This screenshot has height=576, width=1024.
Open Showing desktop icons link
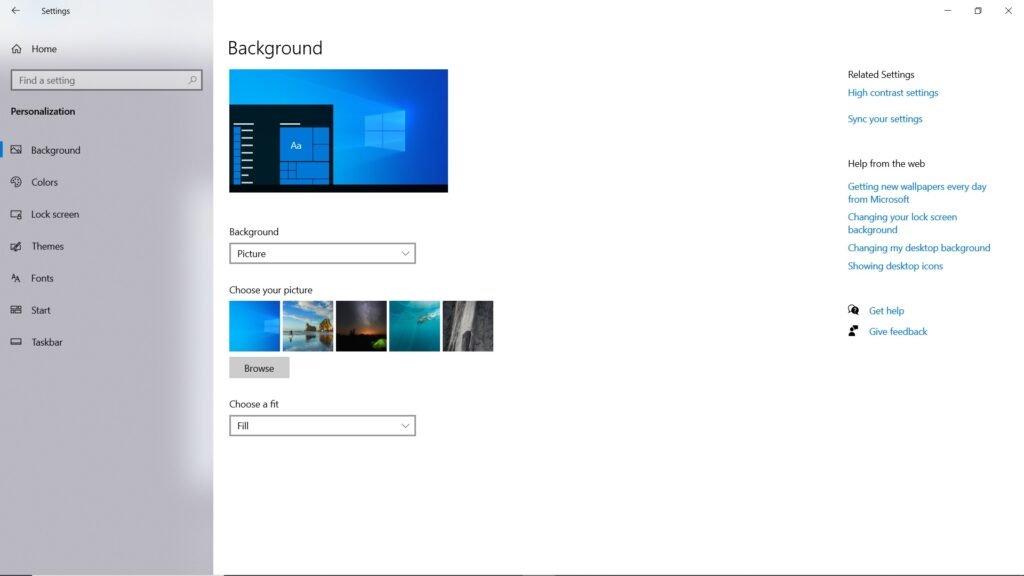(x=895, y=266)
